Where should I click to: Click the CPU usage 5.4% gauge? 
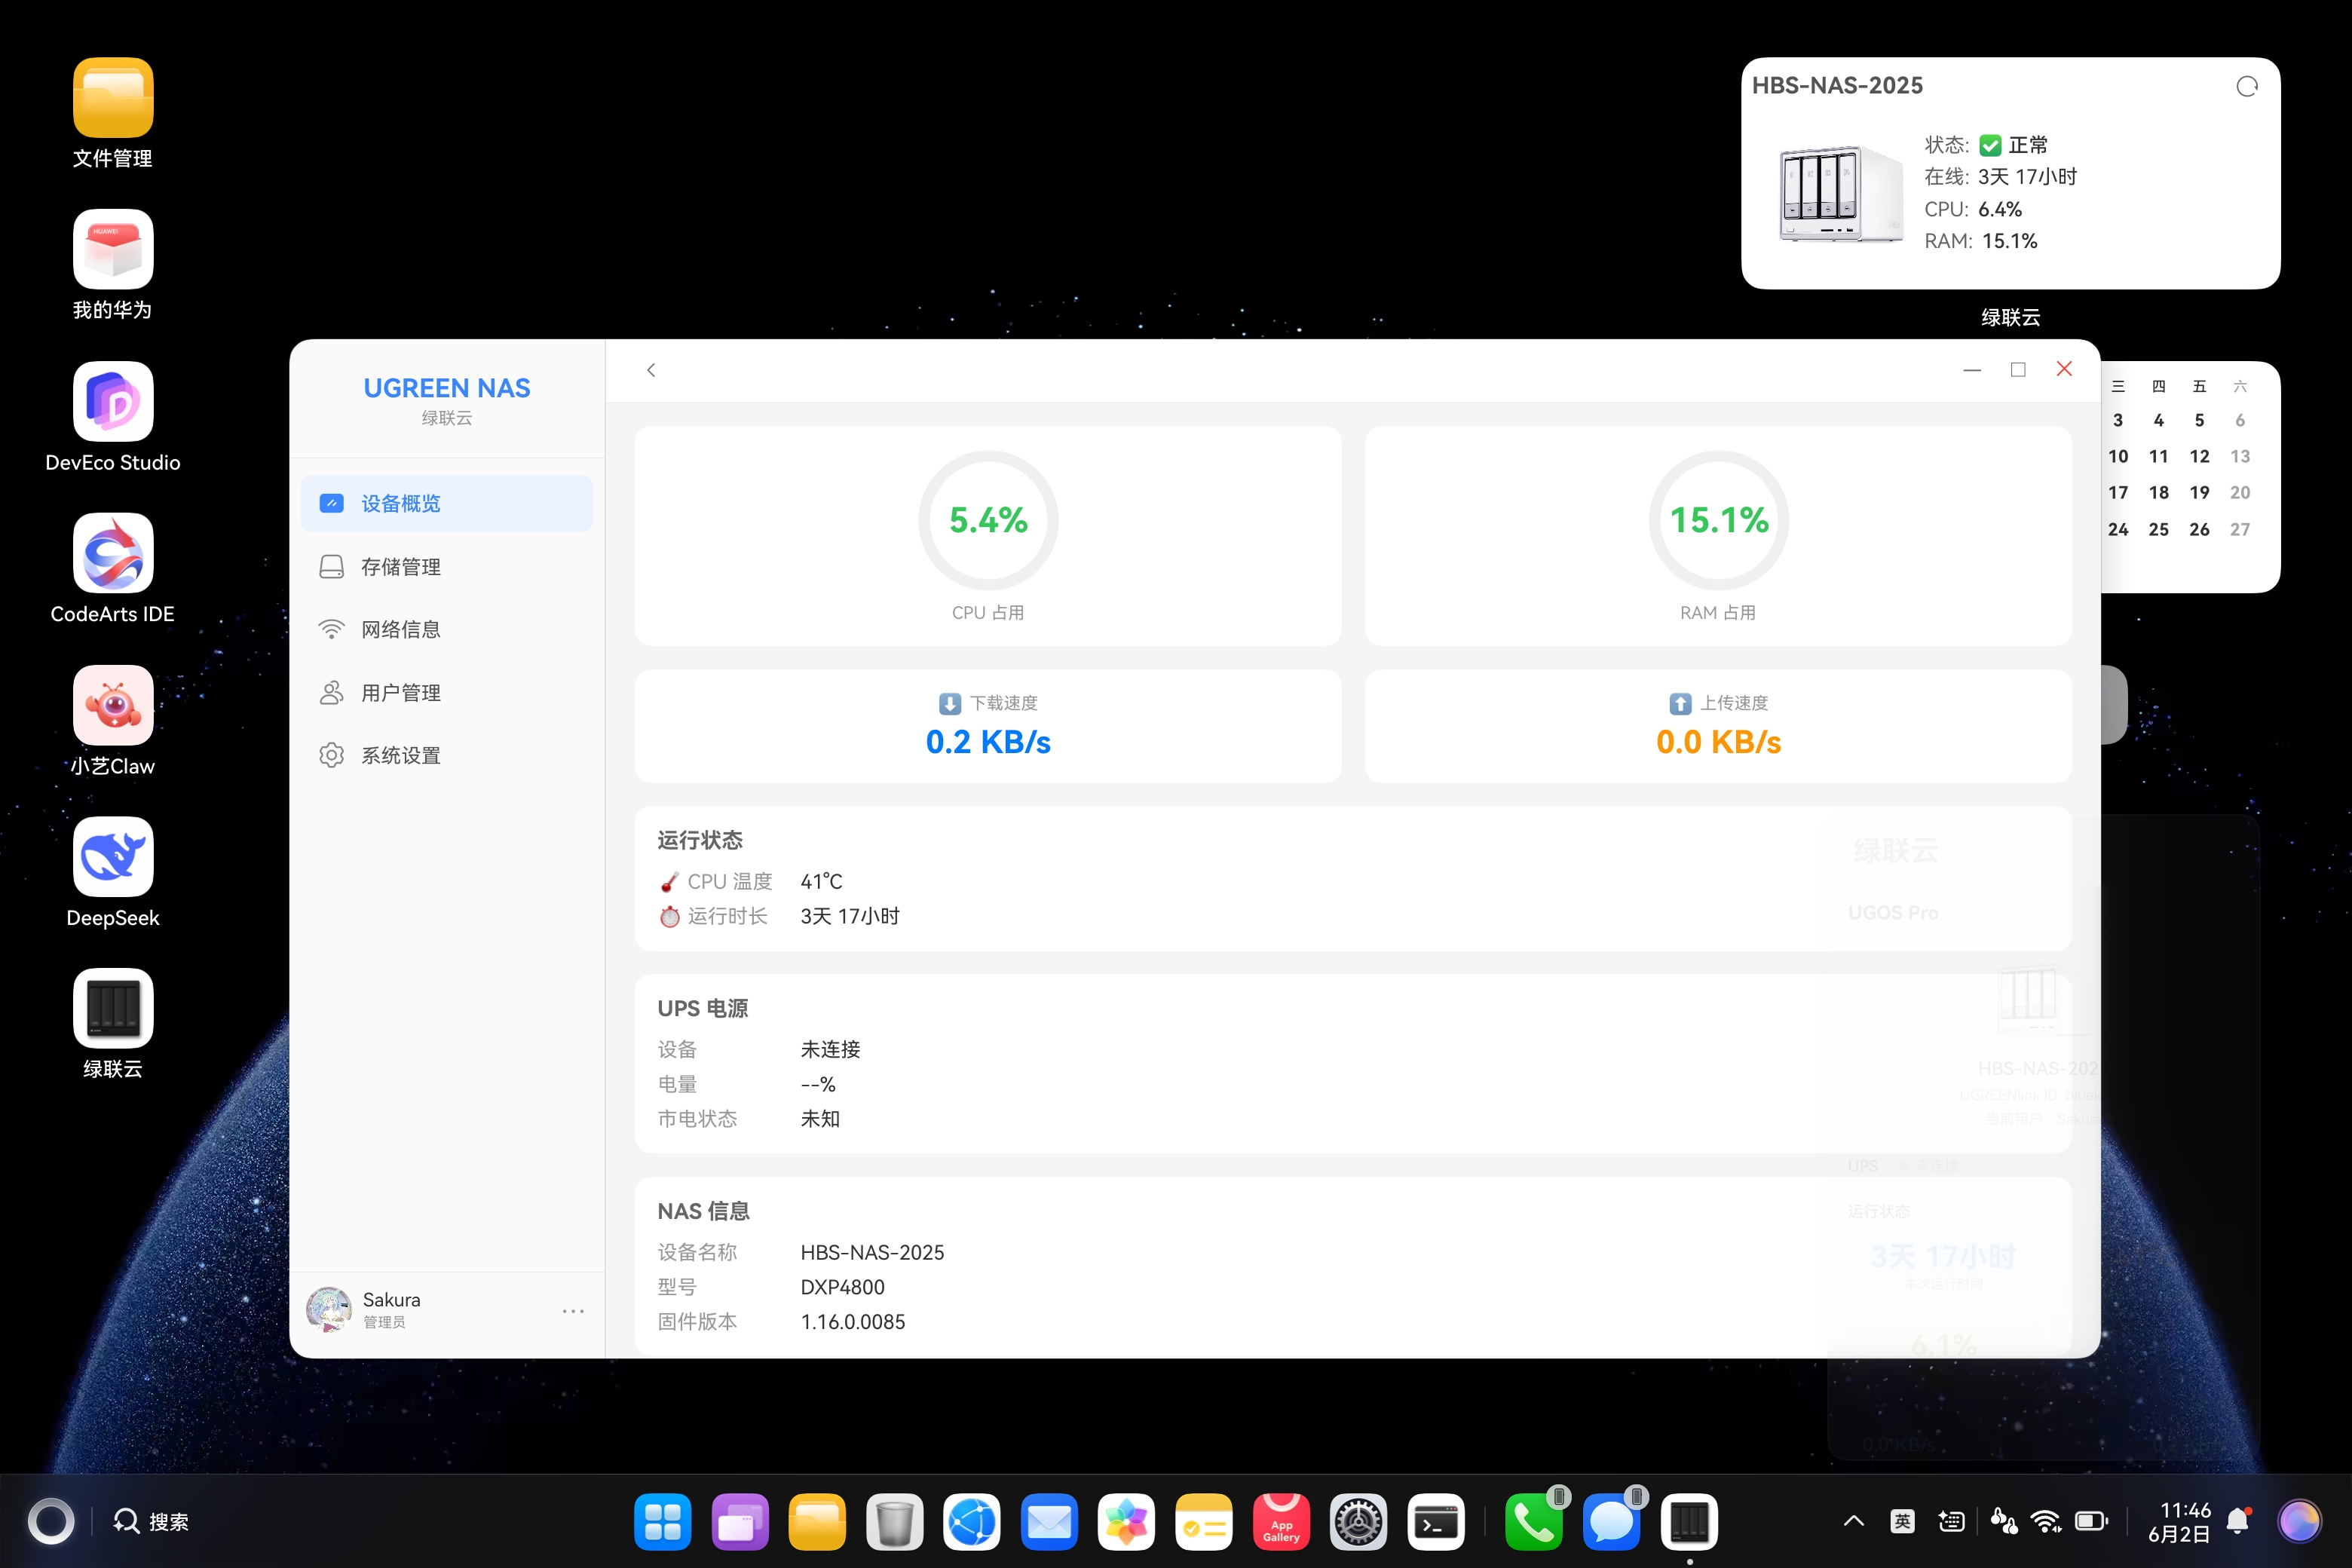[988, 520]
